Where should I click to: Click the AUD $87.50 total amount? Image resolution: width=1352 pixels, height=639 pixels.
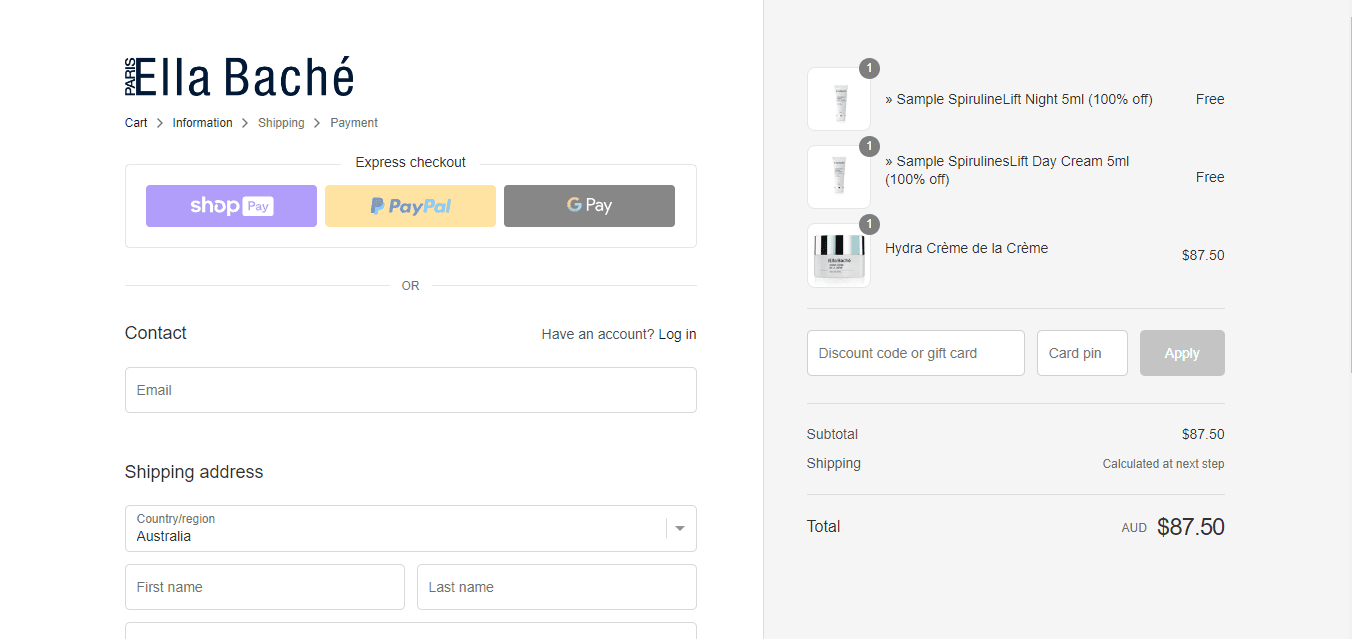1173,527
